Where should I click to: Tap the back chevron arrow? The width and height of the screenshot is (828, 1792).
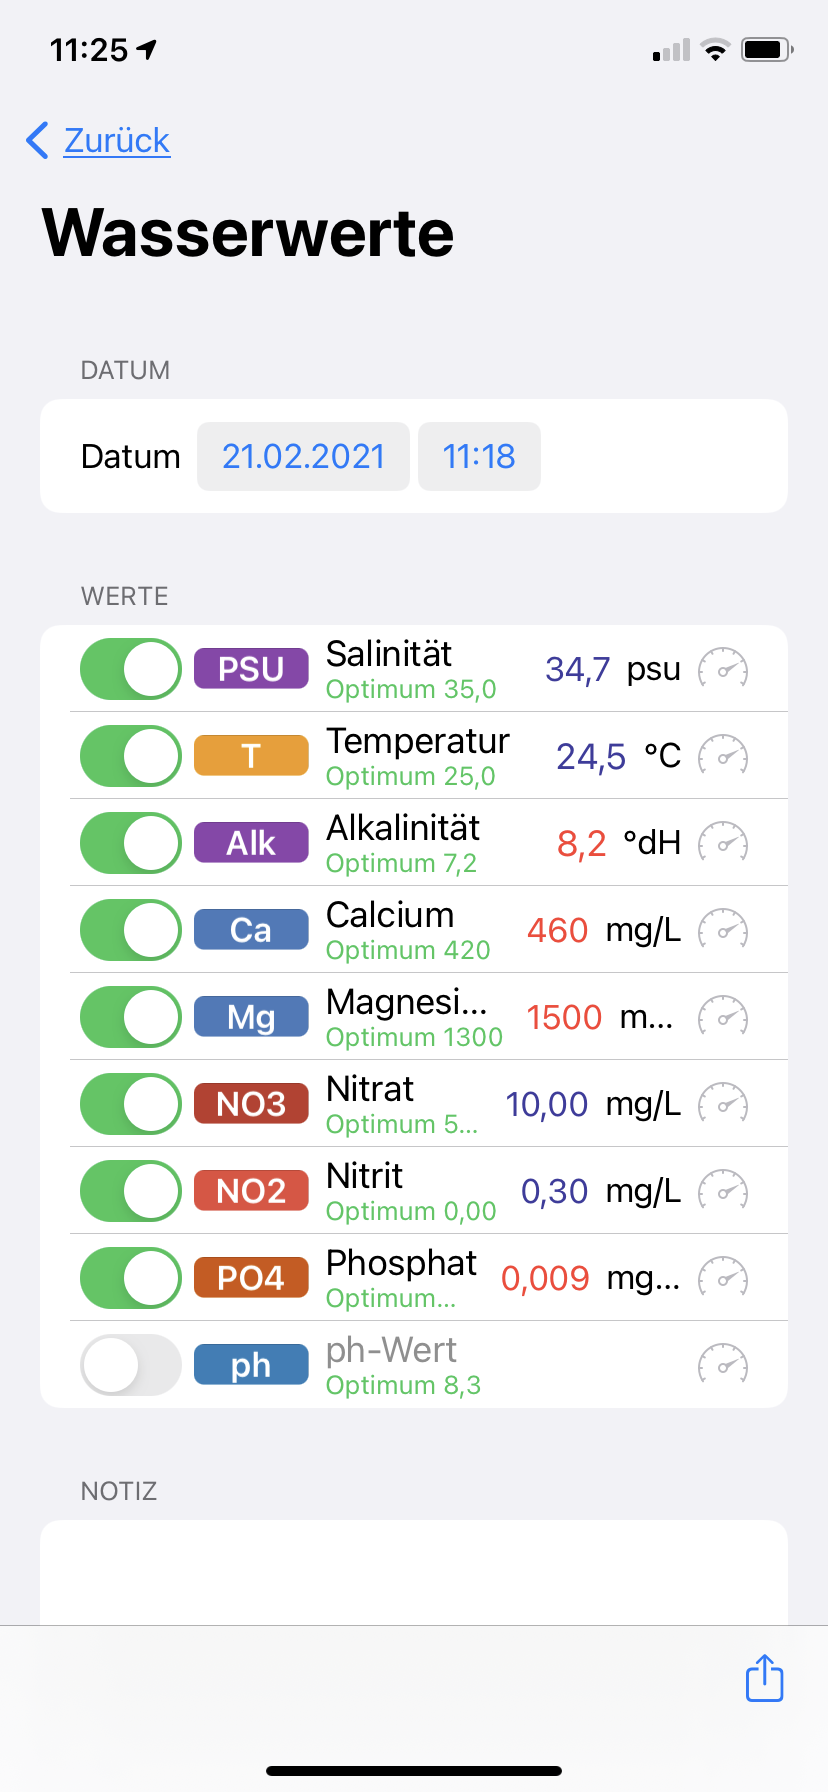38,141
